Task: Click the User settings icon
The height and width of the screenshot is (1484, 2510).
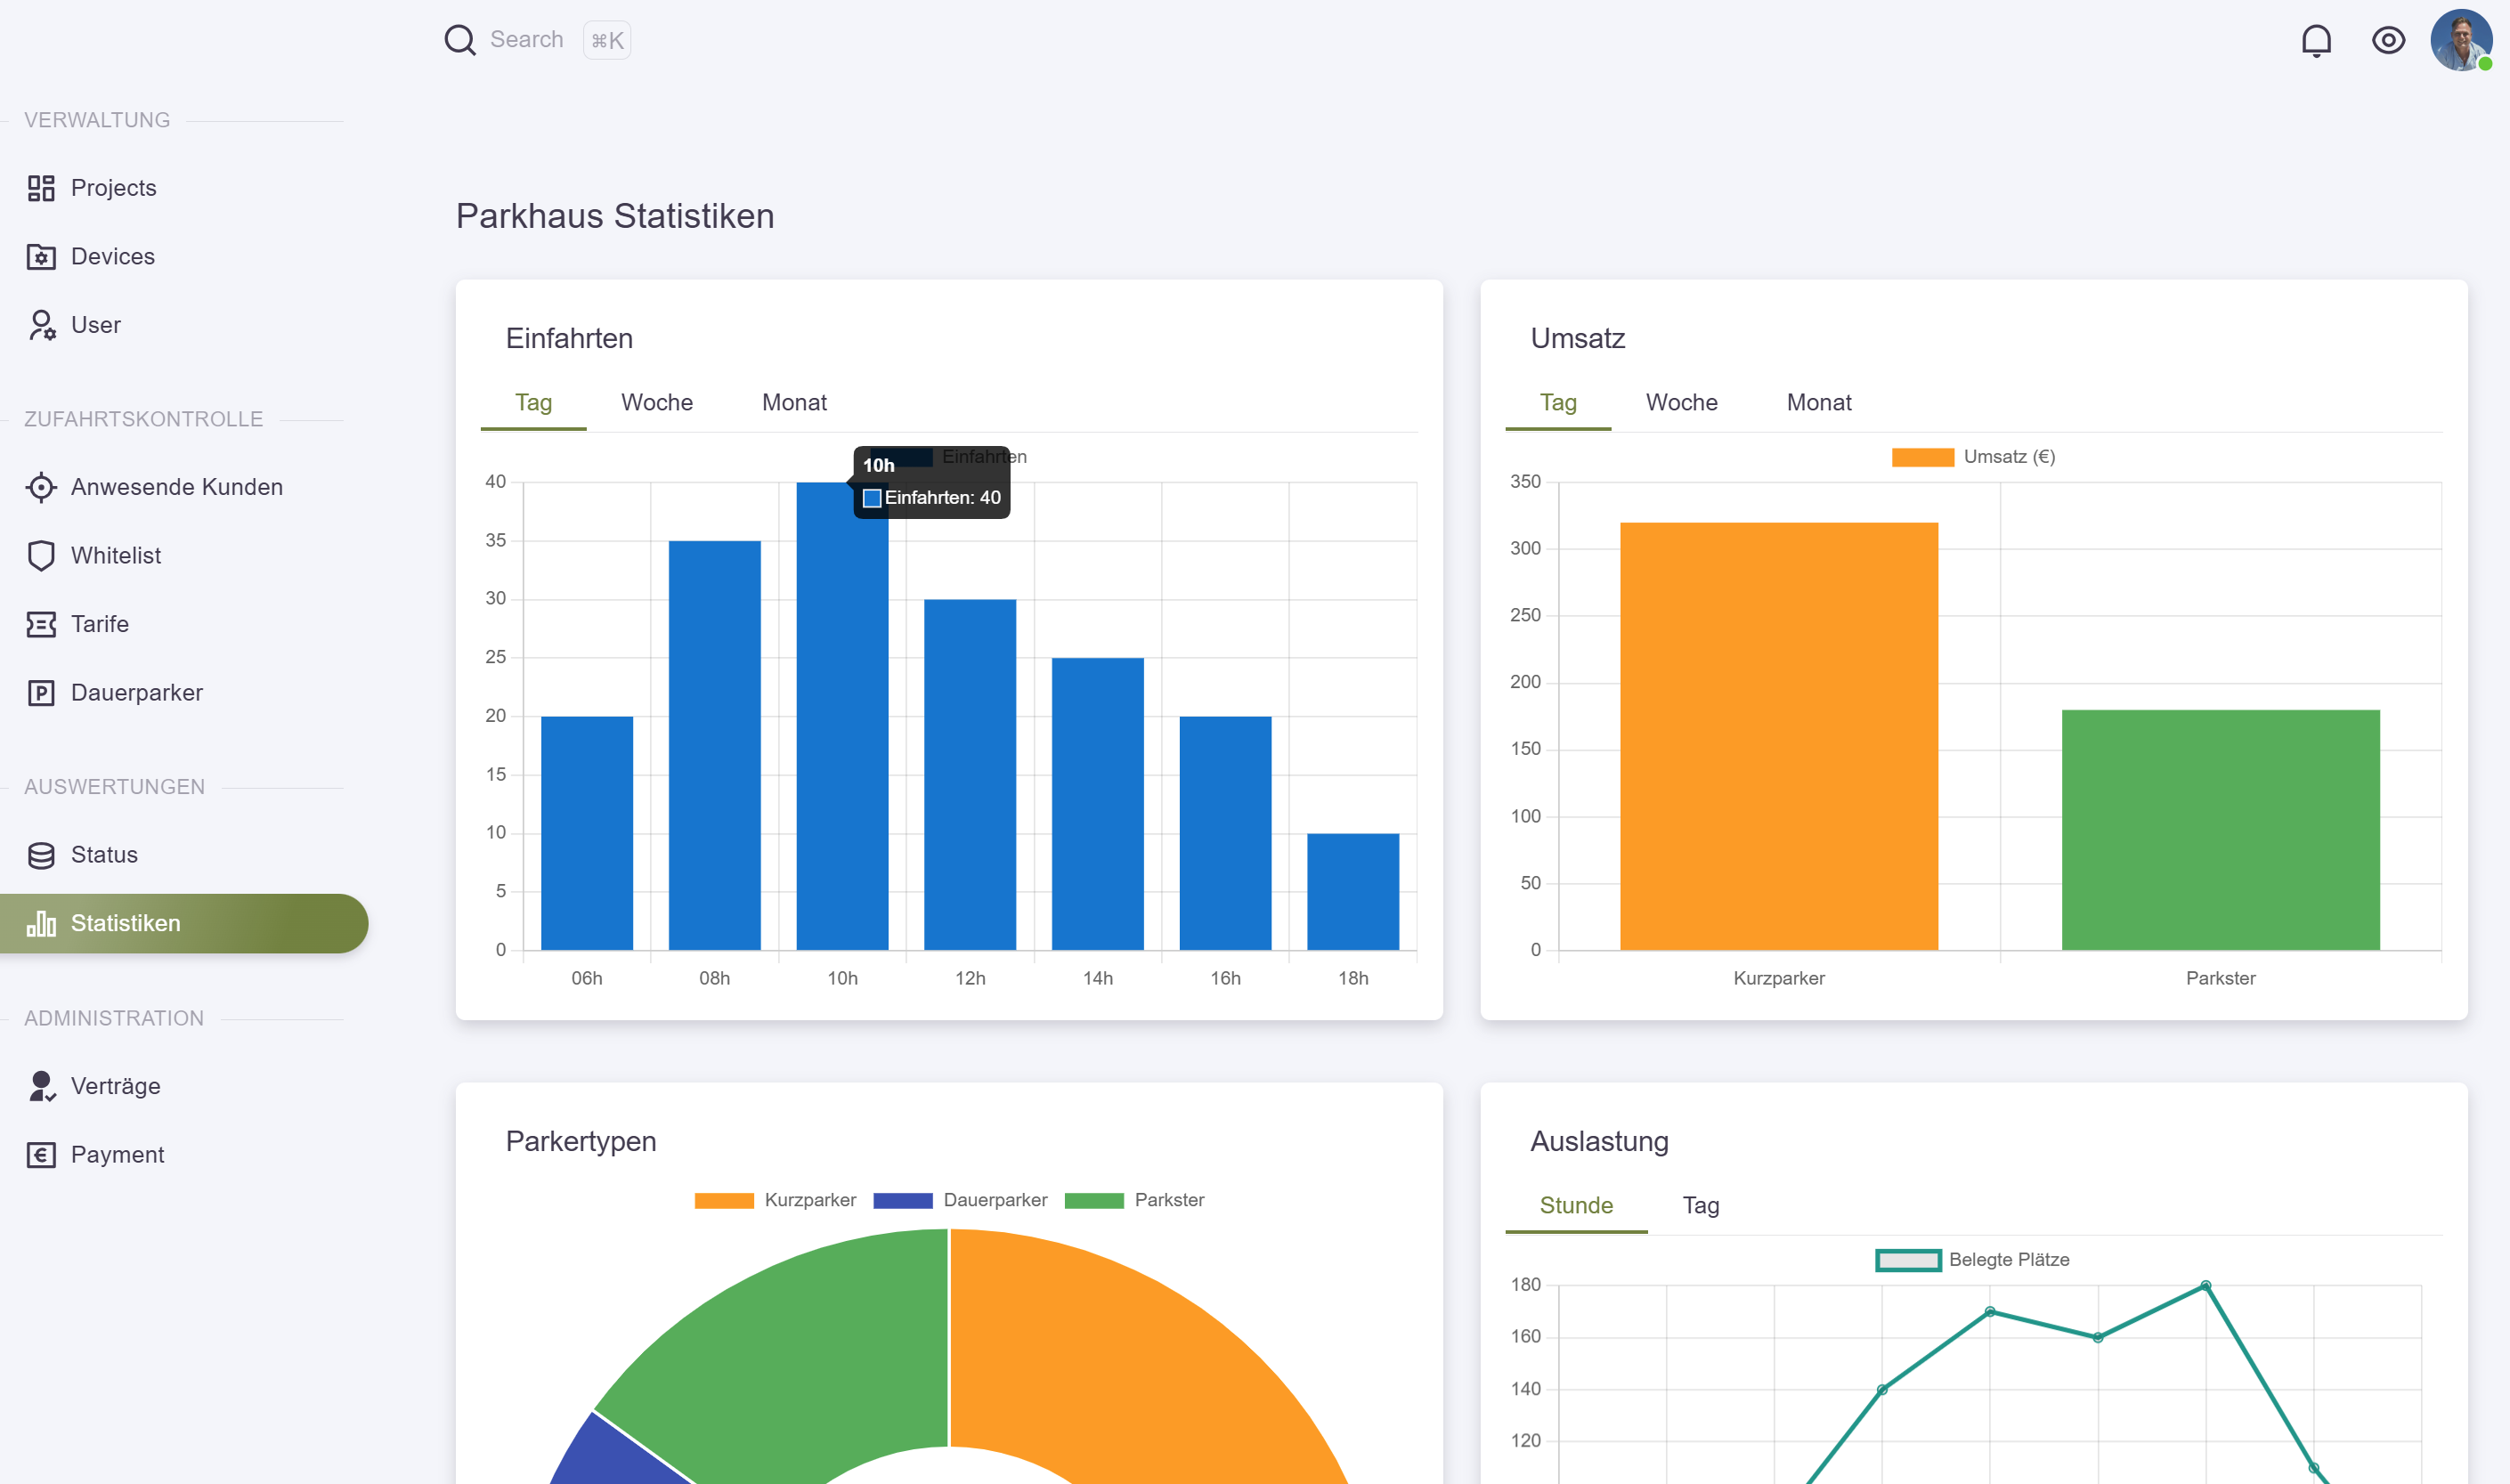Action: [41, 325]
